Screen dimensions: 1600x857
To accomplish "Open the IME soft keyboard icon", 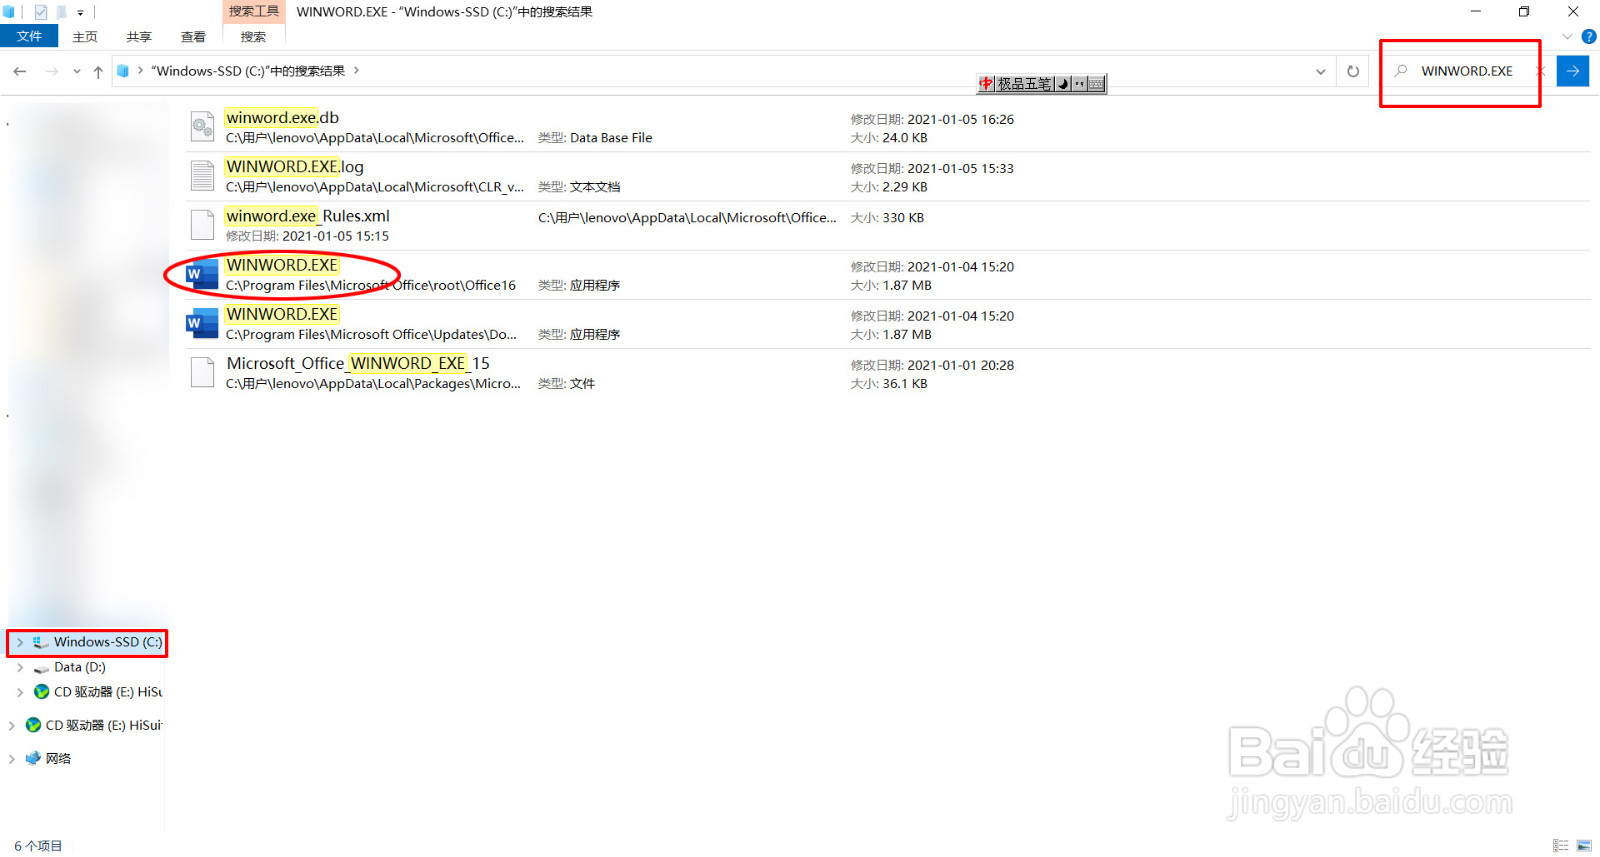I will (1096, 84).
